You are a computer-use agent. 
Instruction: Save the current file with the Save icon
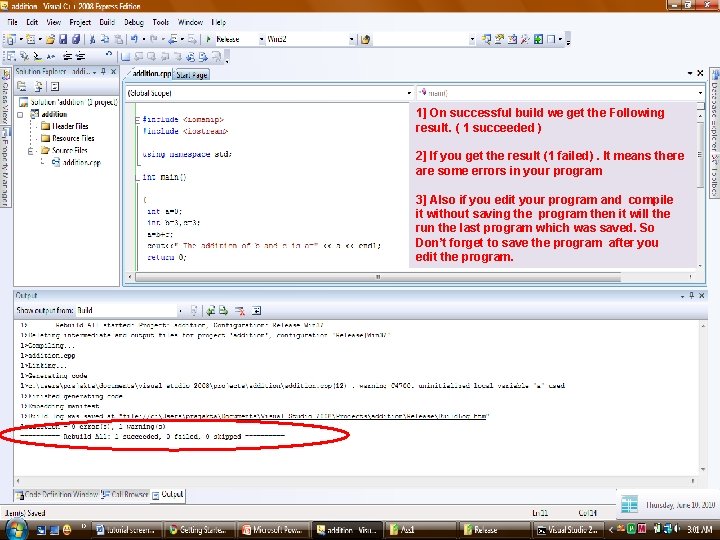(x=63, y=39)
